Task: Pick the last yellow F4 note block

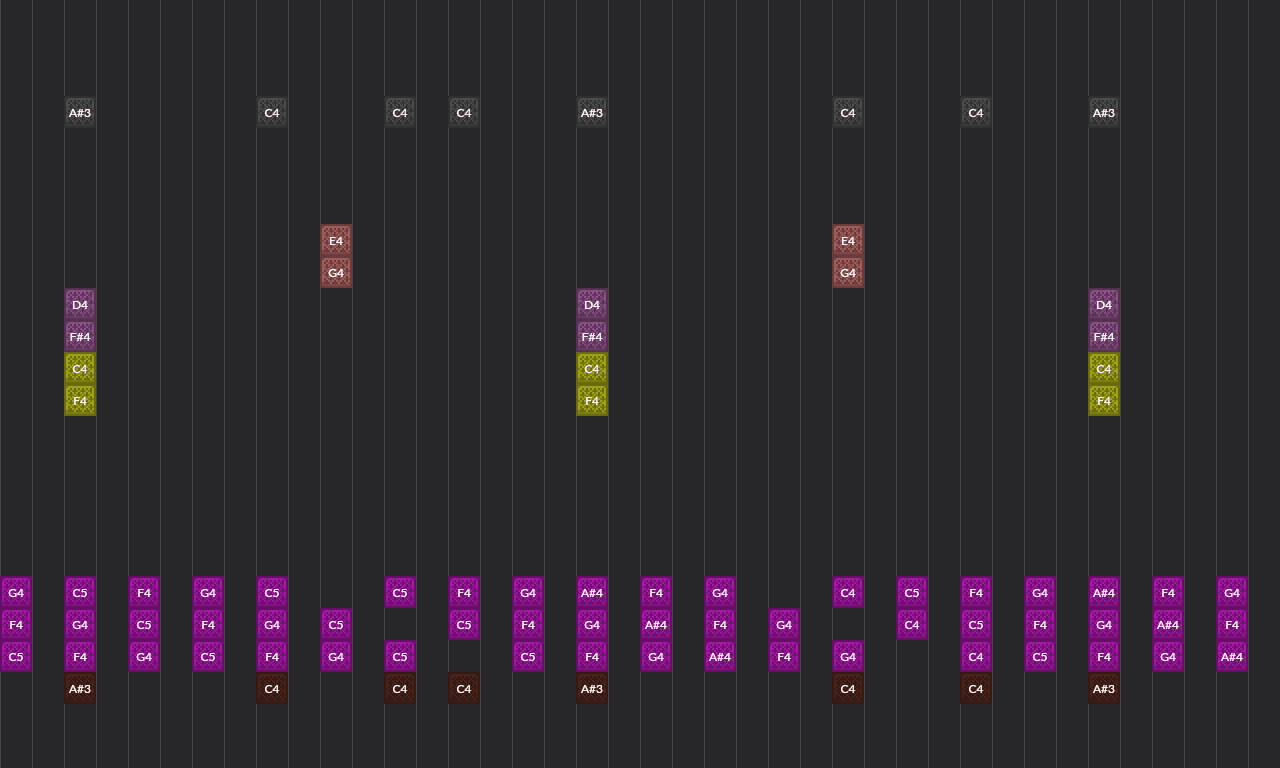Action: pos(1104,401)
